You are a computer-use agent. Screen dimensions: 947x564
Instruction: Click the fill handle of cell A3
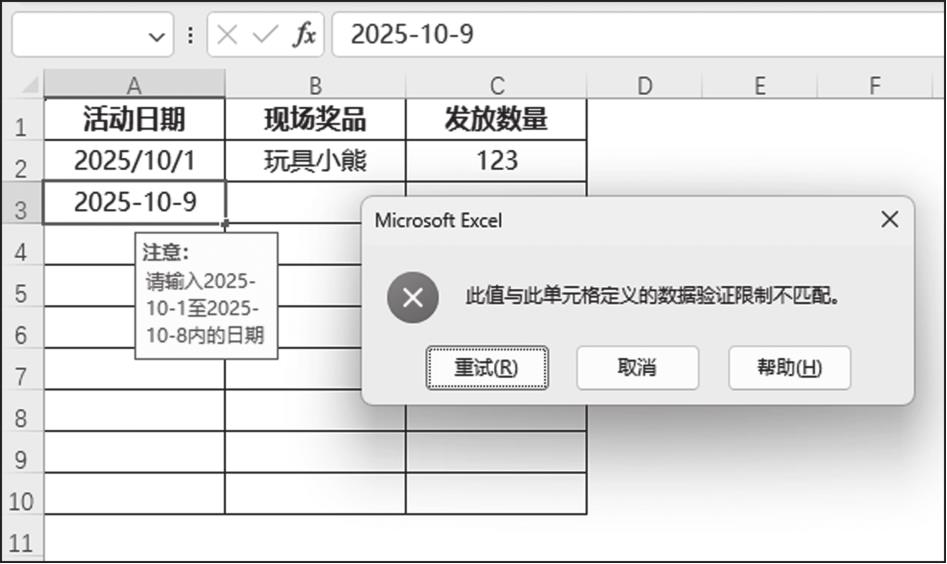[225, 223]
